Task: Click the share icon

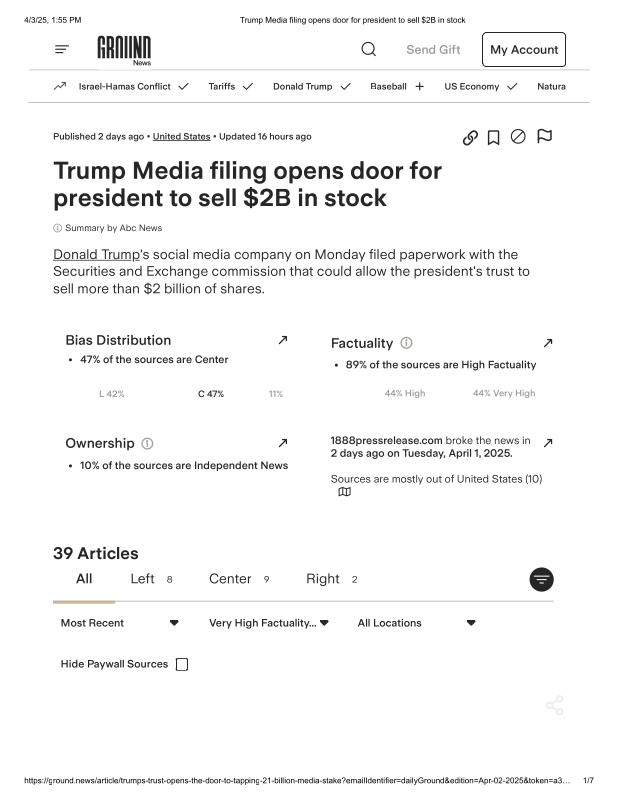Action: pos(554,705)
